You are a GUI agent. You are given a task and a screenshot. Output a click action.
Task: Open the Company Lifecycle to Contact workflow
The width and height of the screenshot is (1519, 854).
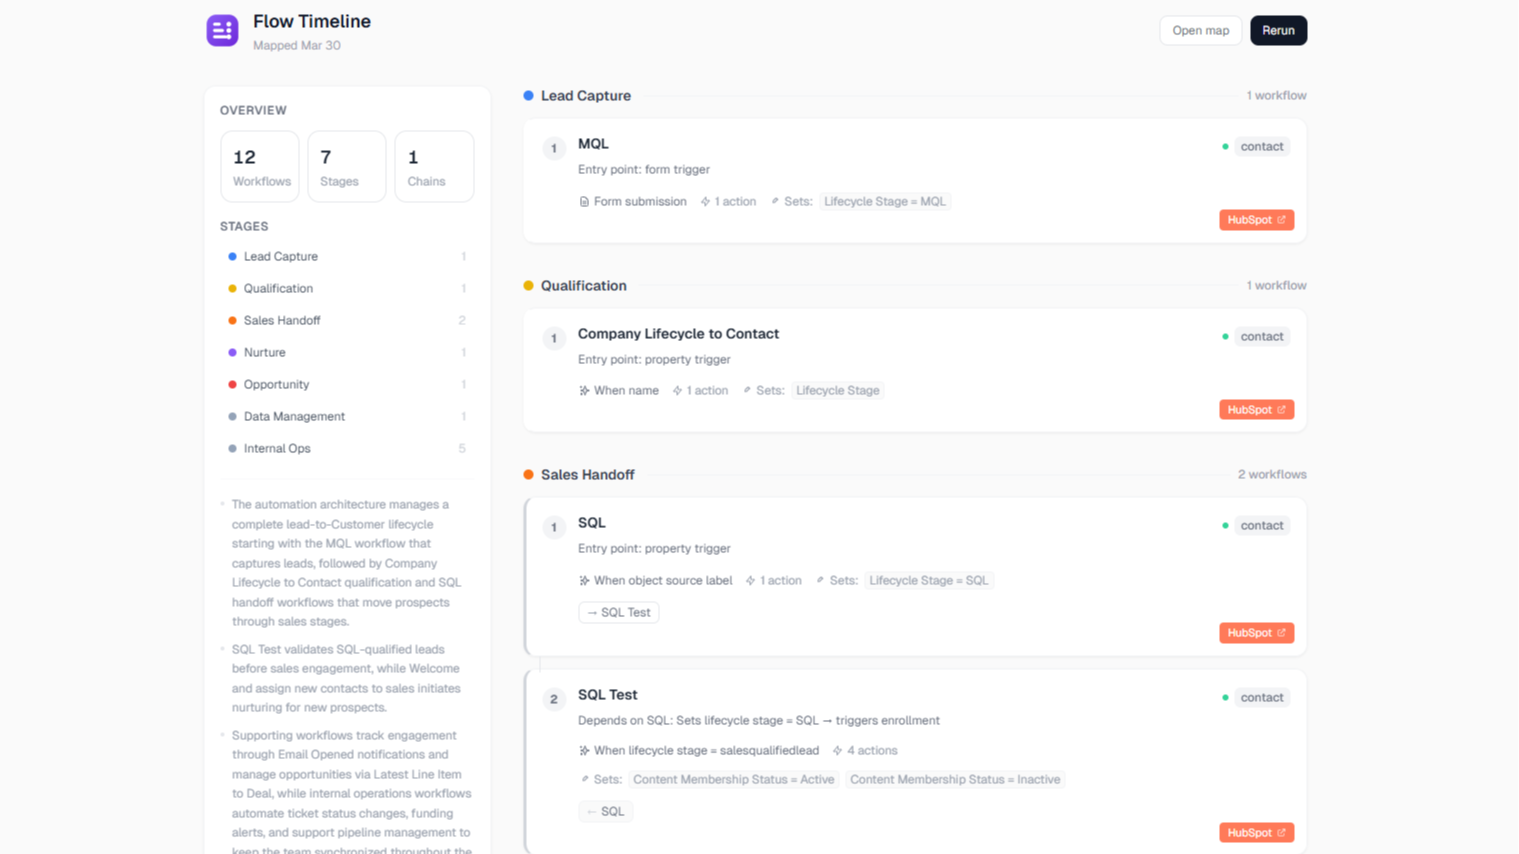coord(678,334)
